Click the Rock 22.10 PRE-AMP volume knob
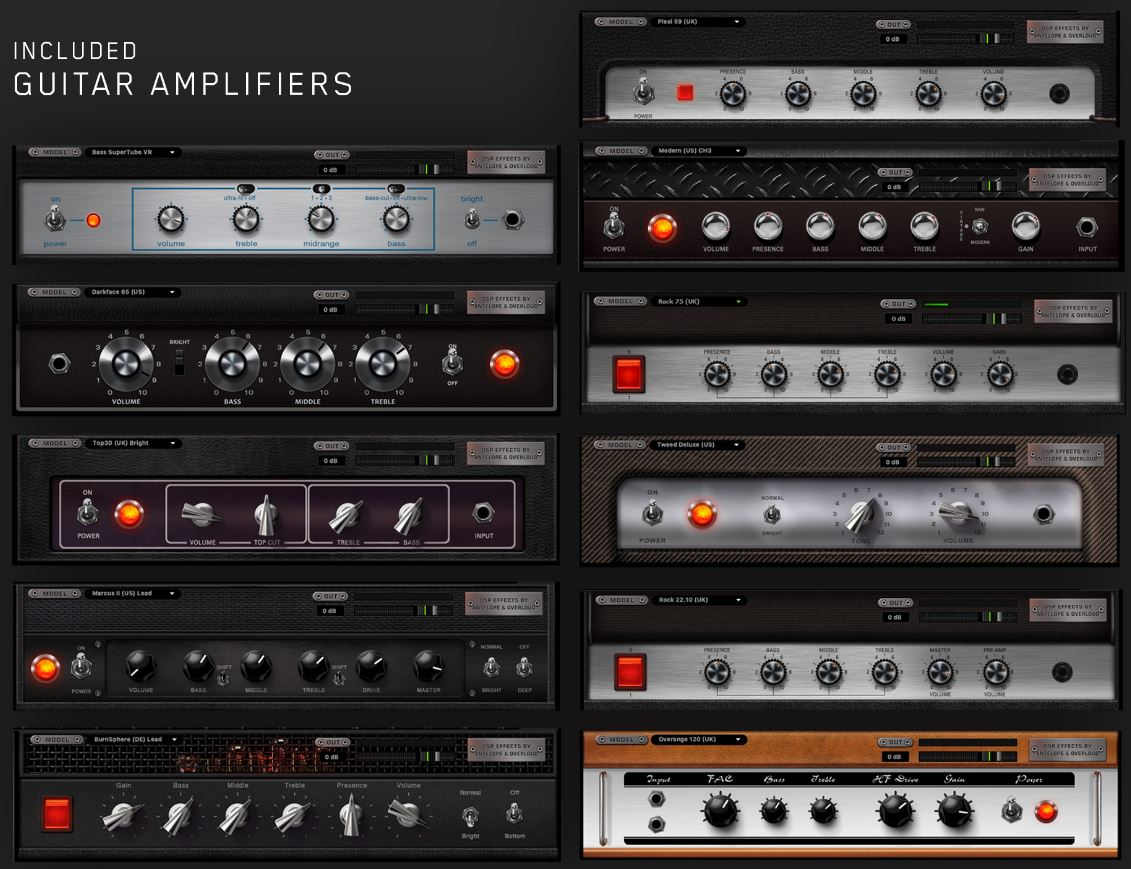1131x869 pixels. pos(996,673)
